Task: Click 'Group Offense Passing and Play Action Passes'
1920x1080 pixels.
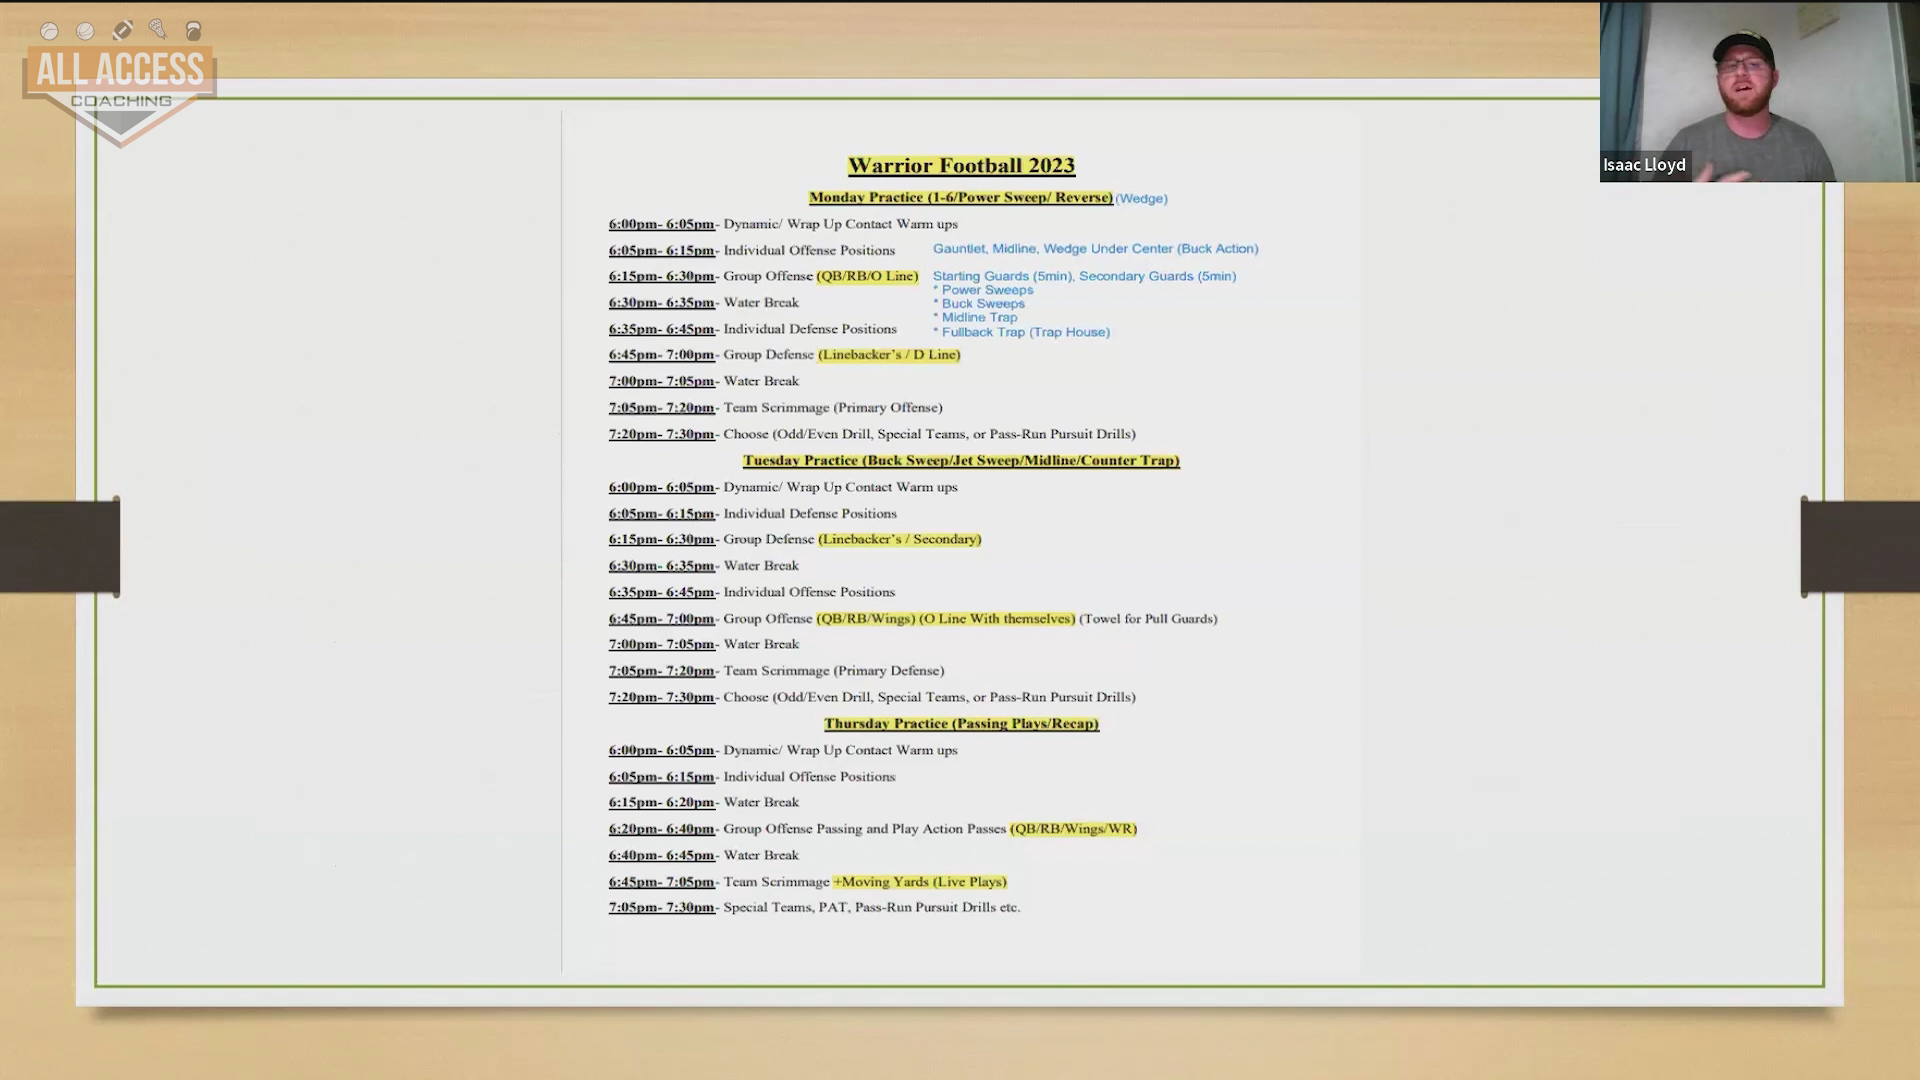Action: (864, 829)
